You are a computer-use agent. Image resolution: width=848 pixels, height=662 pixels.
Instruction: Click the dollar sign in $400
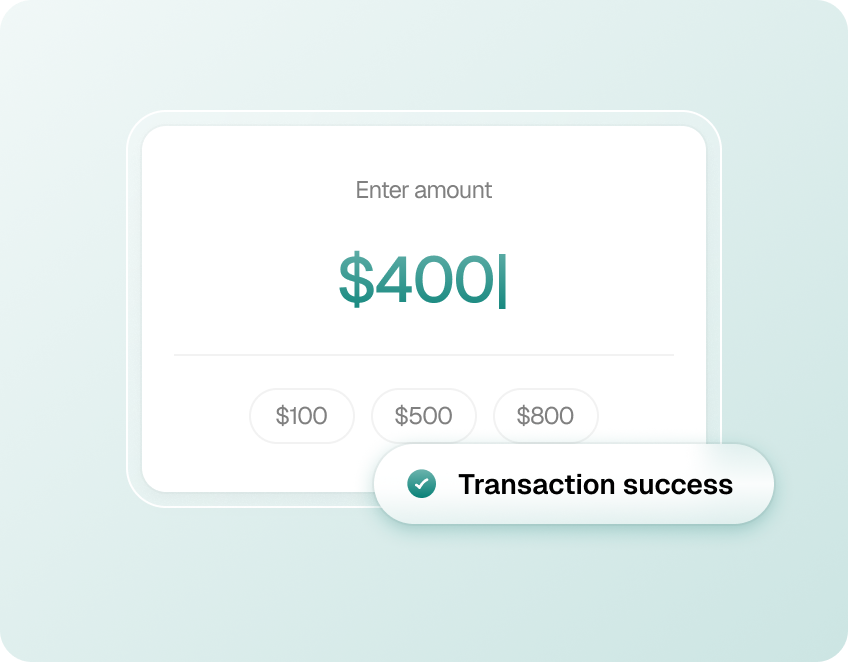356,280
